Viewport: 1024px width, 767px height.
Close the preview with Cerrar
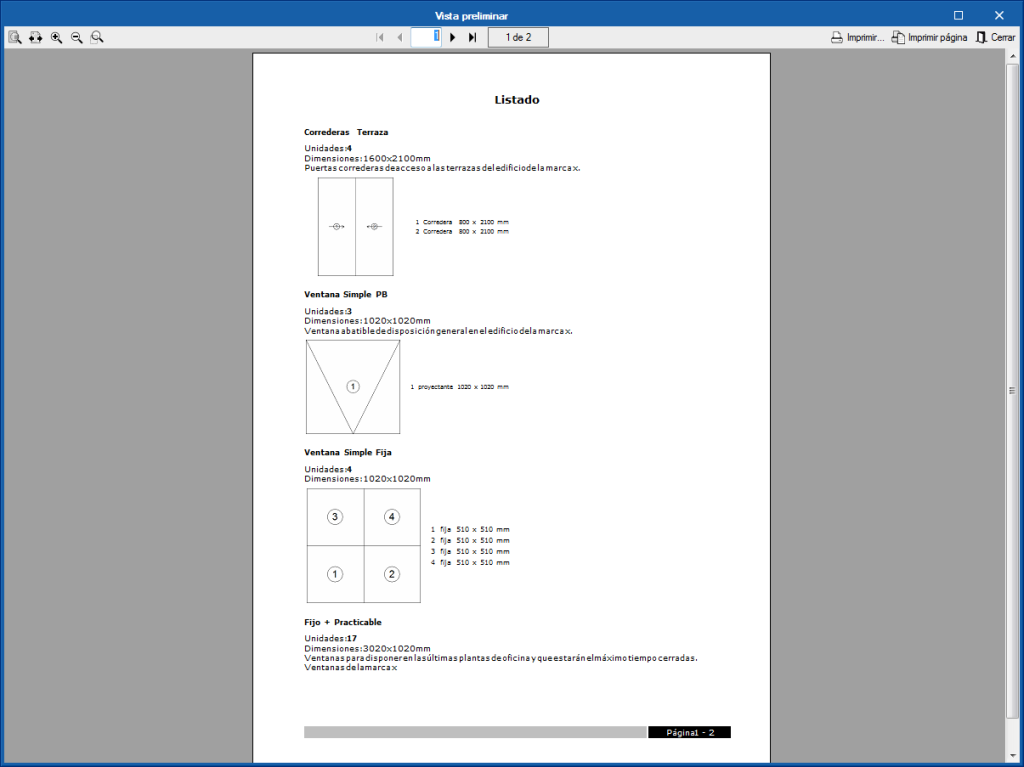[995, 37]
